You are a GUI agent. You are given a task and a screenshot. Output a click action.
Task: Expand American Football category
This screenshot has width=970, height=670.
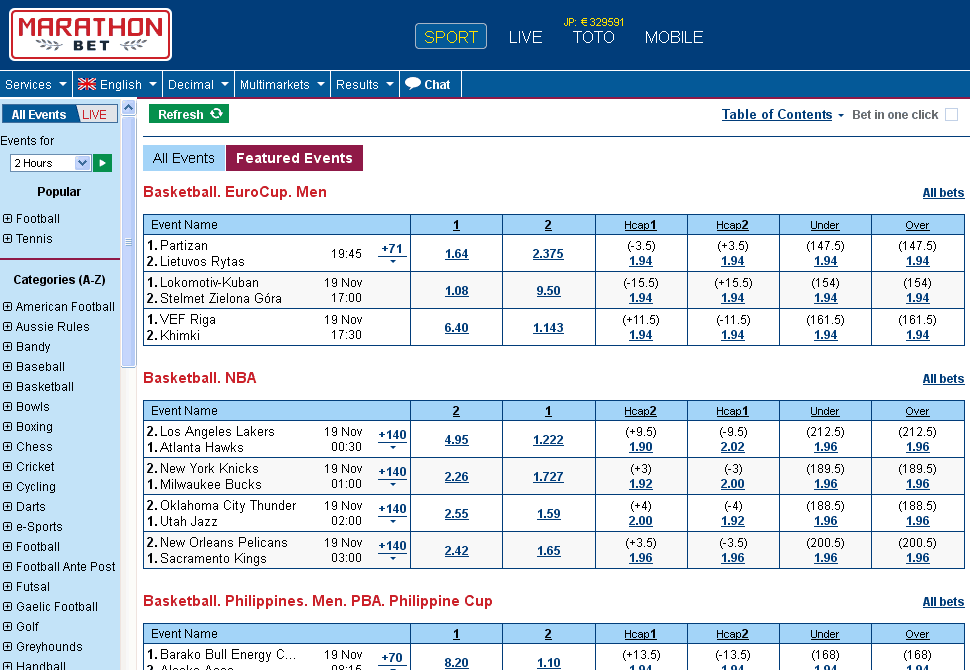(7, 306)
